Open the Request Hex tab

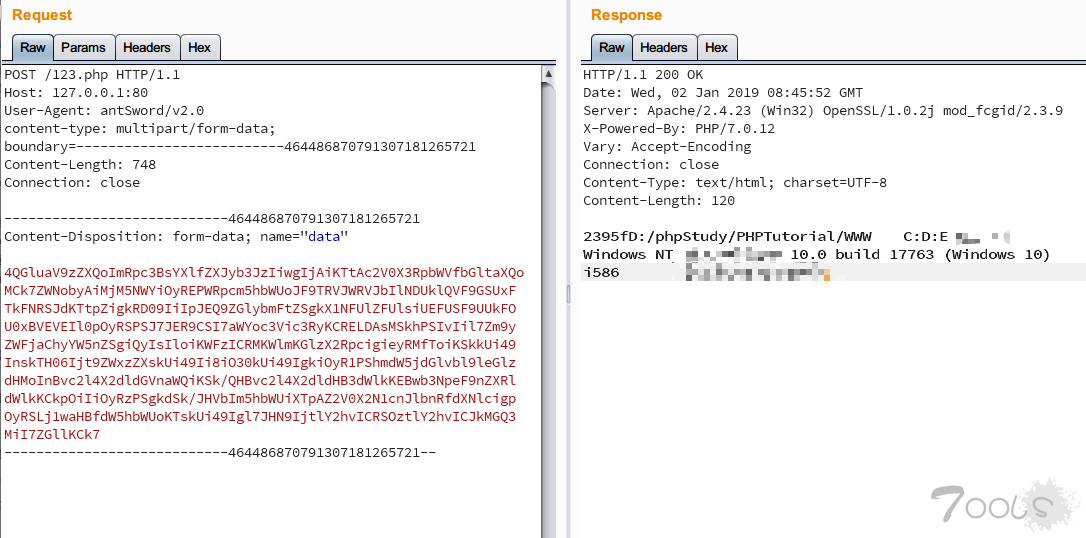(x=199, y=48)
